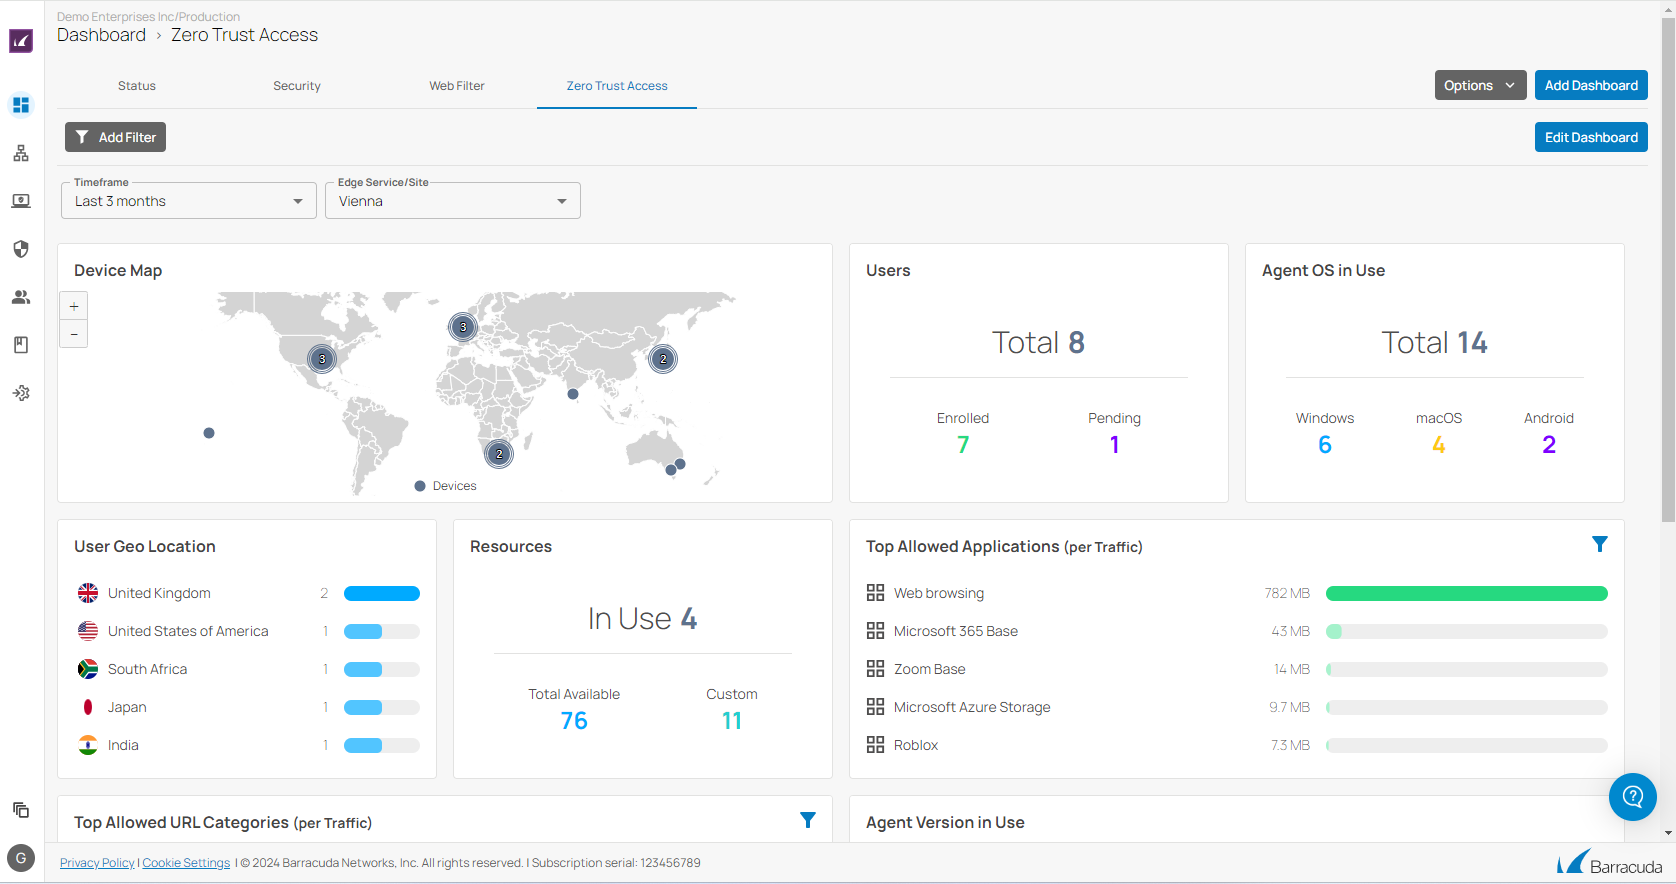Viewport: 1676px width, 884px height.
Task: Click the Add Filter button
Action: pyautogui.click(x=115, y=137)
